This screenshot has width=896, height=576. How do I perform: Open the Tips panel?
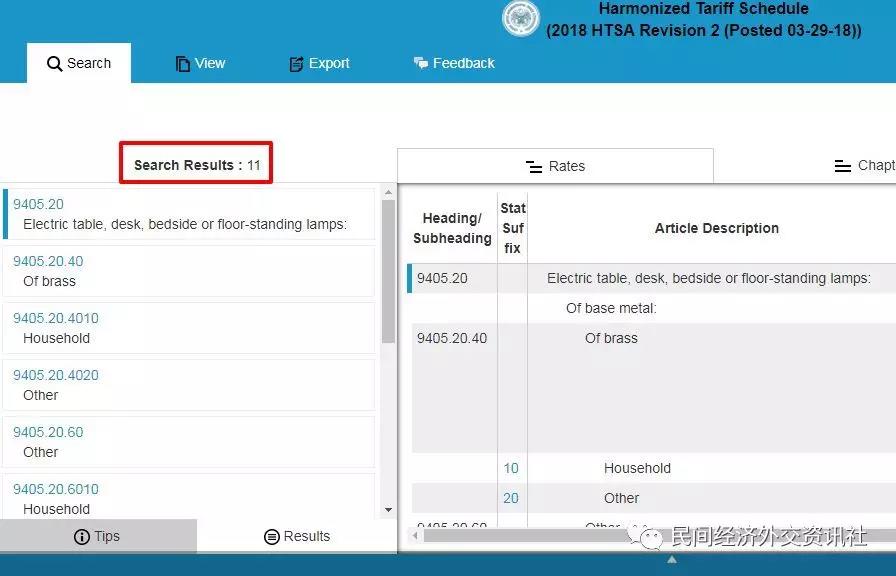tap(98, 536)
